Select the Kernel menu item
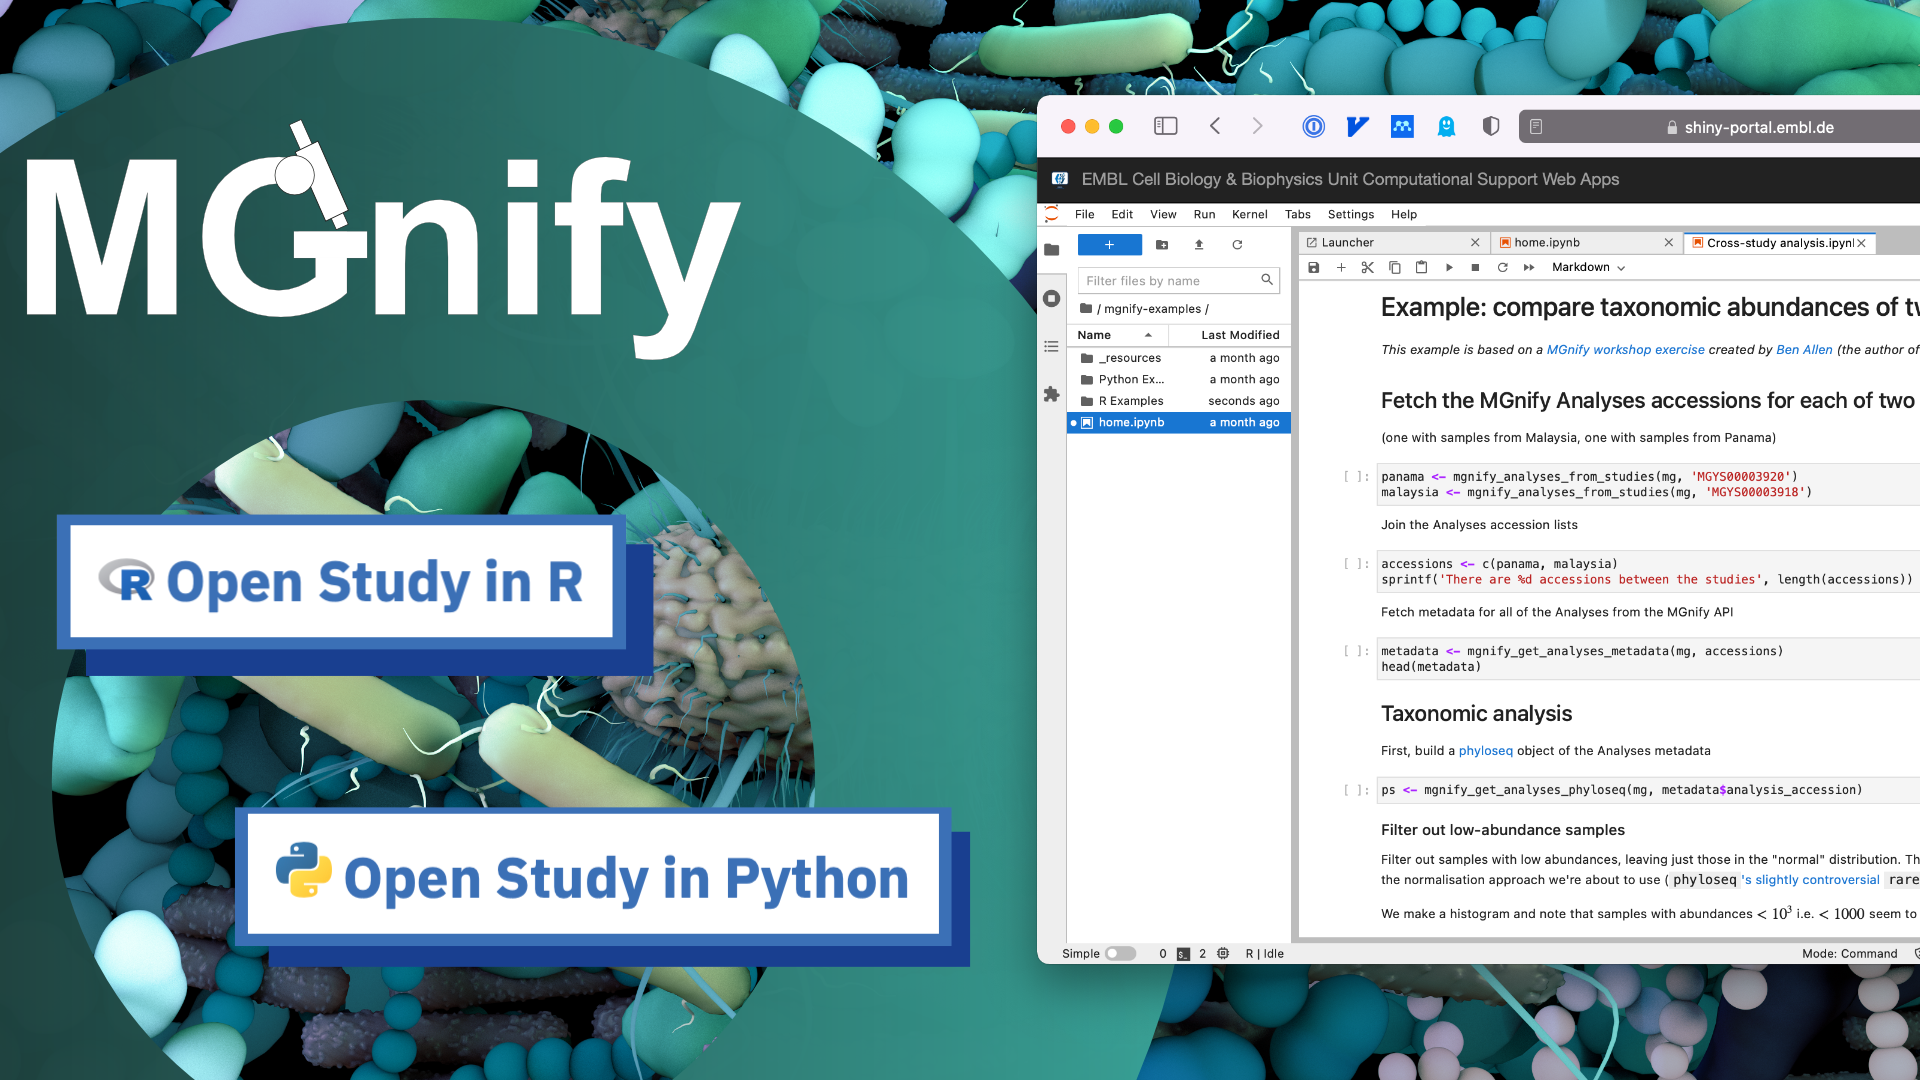1920x1080 pixels. click(1247, 214)
